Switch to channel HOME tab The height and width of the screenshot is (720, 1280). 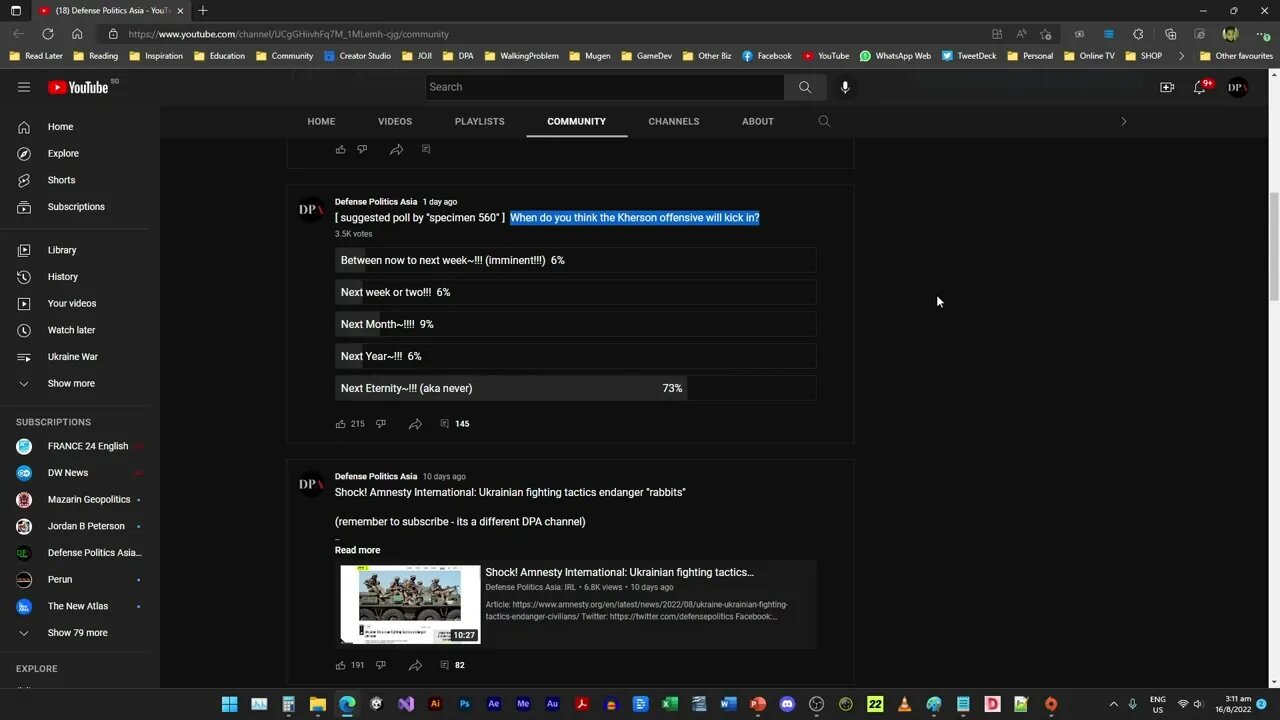pos(321,121)
